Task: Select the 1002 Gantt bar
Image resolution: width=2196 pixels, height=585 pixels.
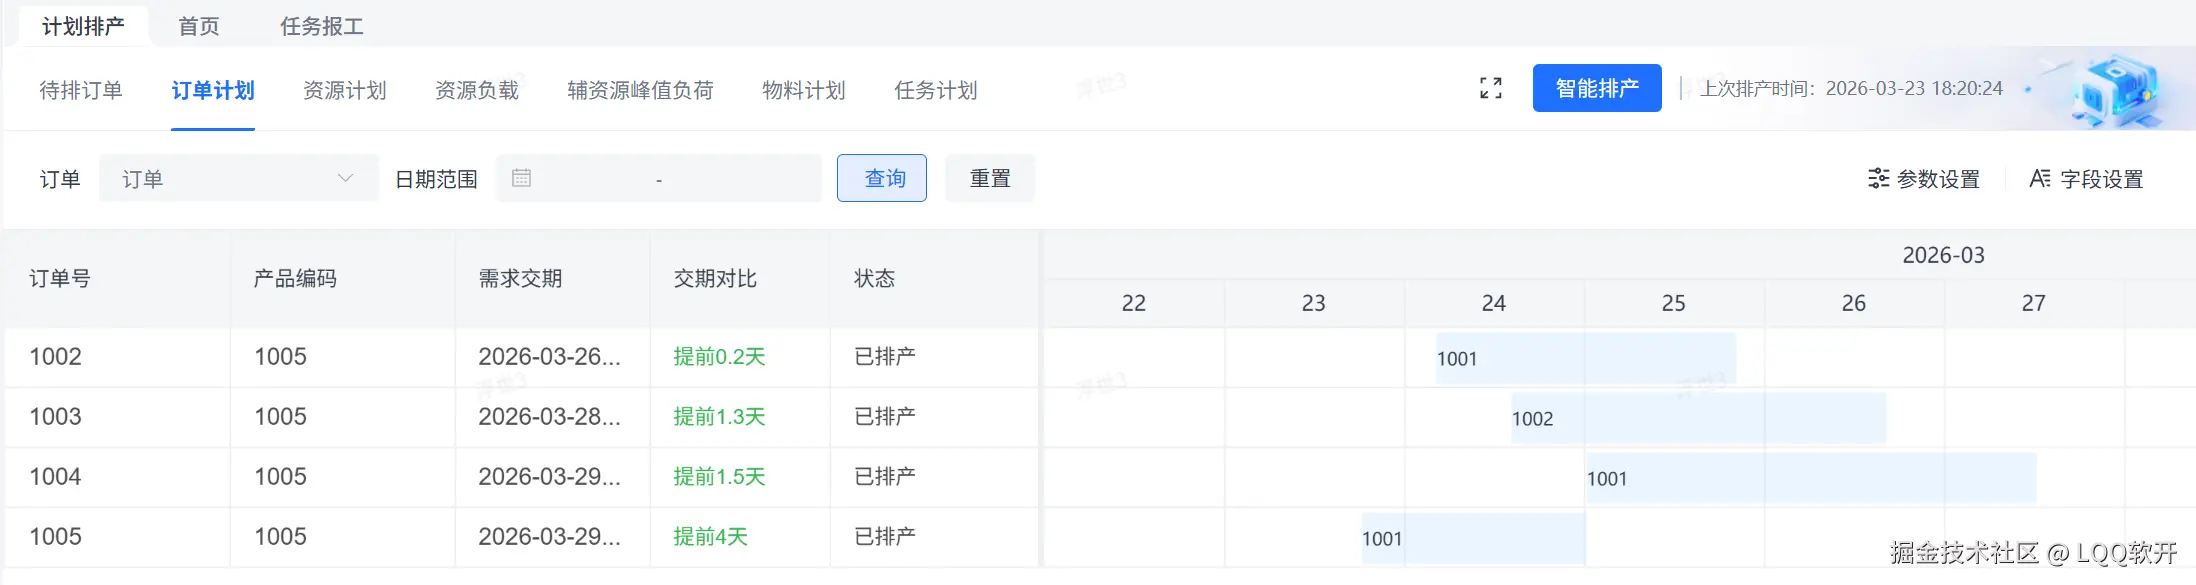Action: coord(1698,418)
